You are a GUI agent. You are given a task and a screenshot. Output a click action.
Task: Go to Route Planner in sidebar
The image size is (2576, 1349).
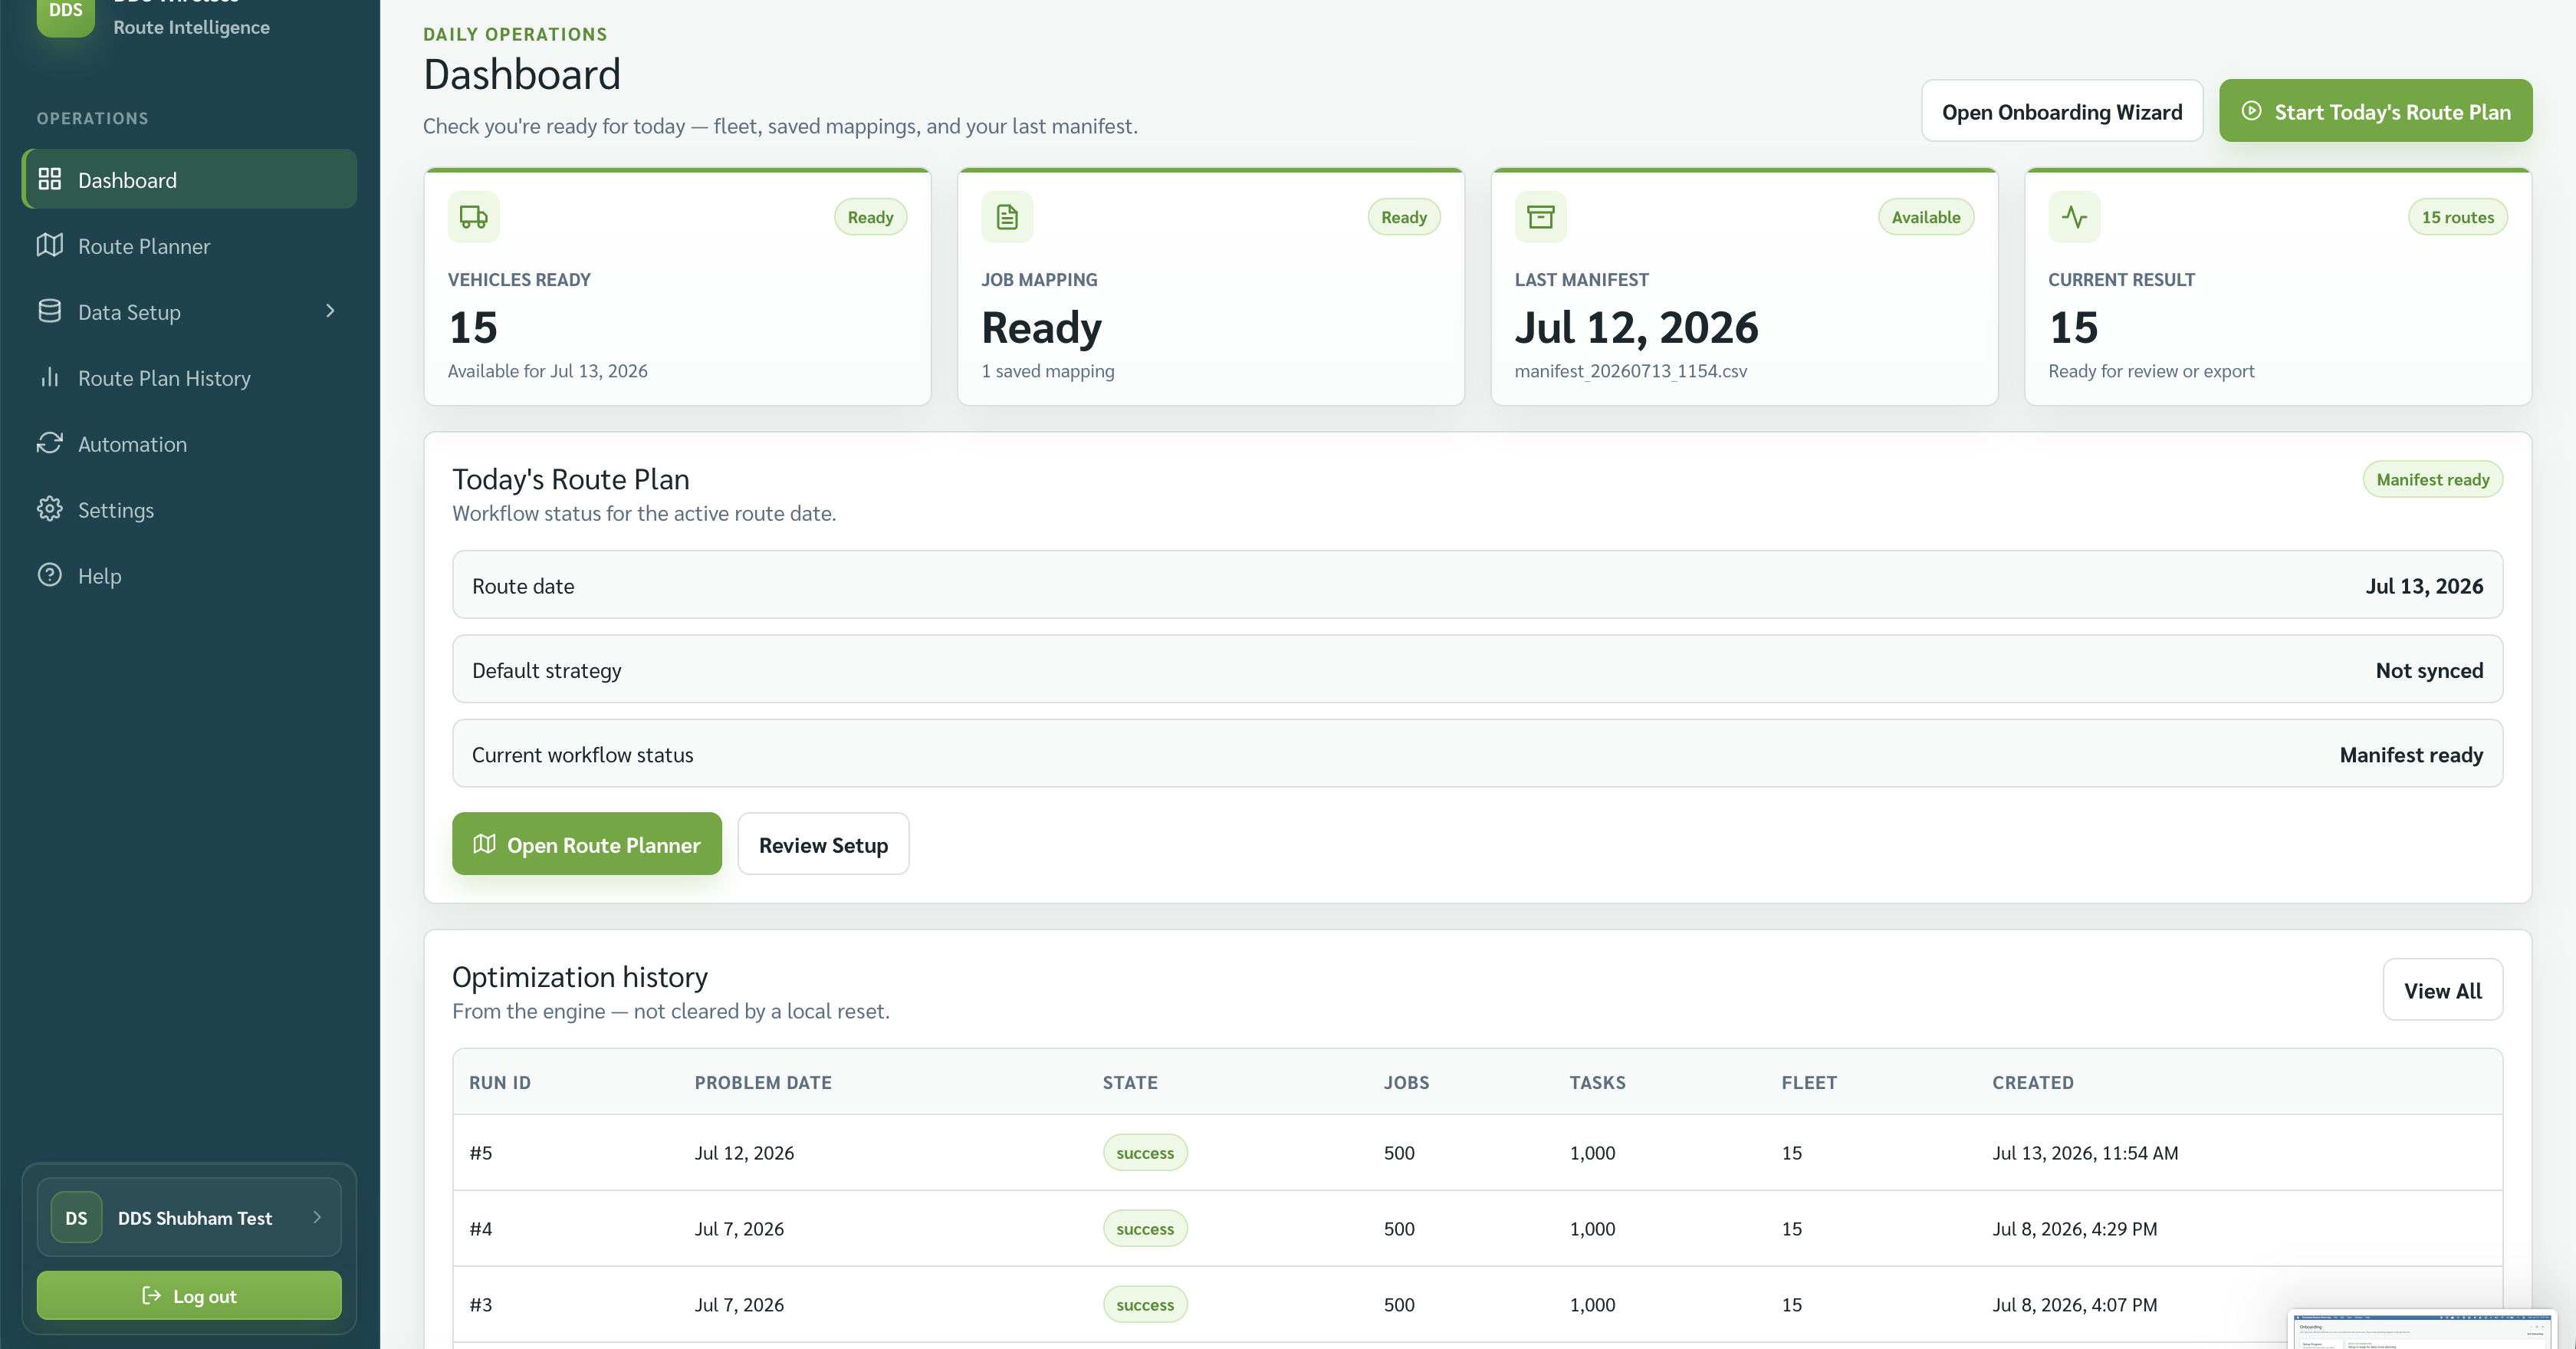click(189, 245)
